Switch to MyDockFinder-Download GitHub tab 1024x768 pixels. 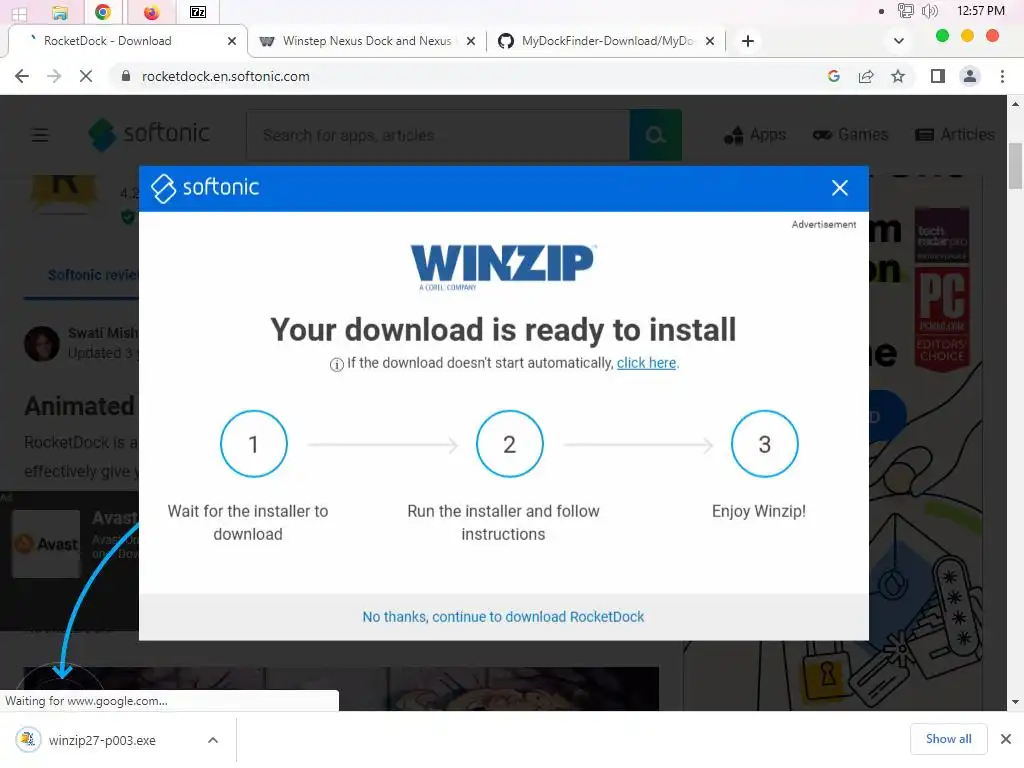(606, 40)
